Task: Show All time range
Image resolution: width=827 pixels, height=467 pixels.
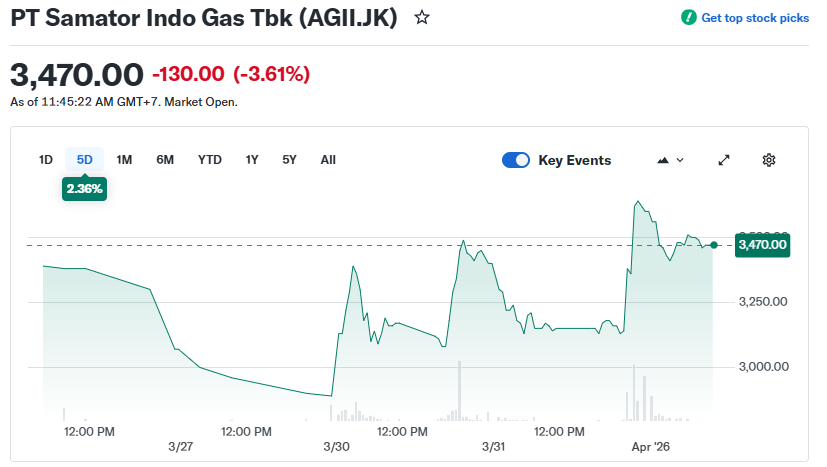Action: point(328,159)
